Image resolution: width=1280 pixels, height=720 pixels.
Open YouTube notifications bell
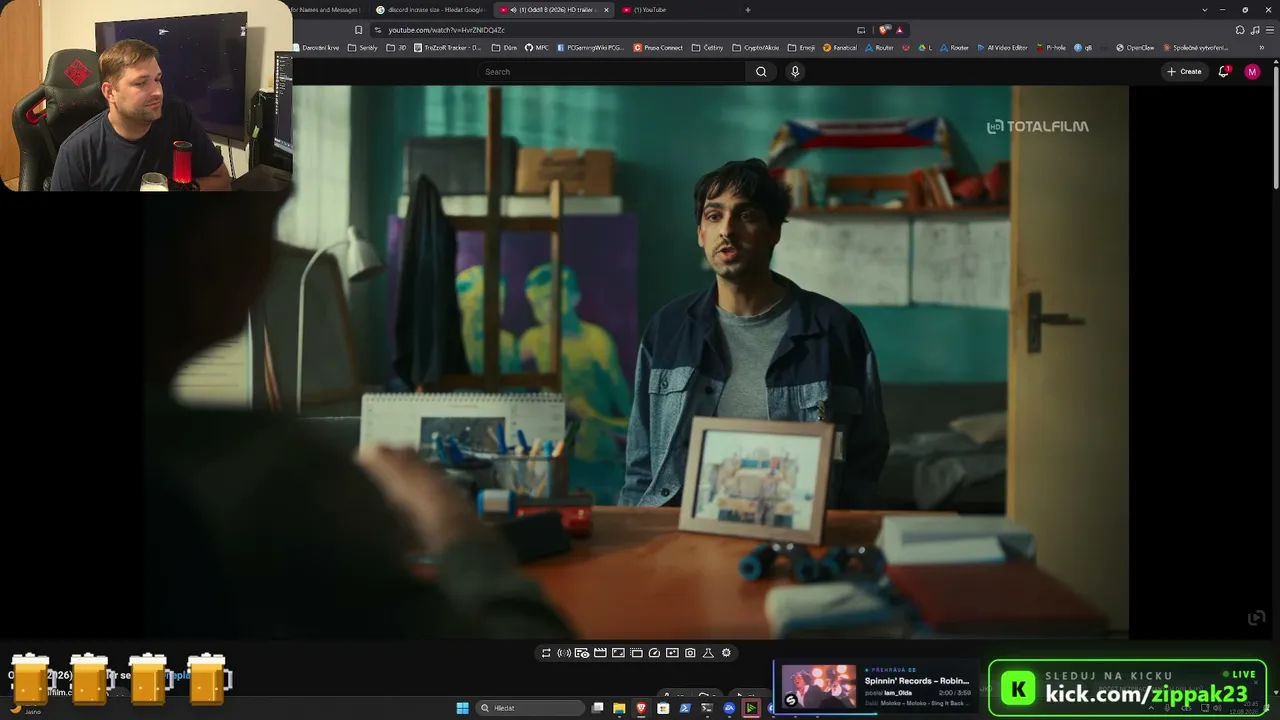[x=1224, y=72]
